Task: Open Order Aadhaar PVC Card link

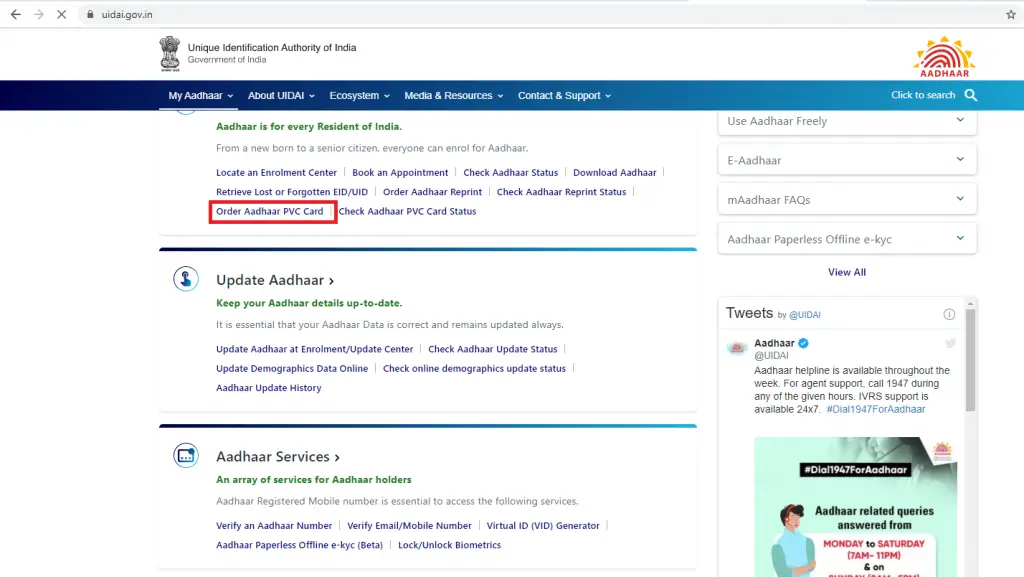Action: [x=270, y=211]
